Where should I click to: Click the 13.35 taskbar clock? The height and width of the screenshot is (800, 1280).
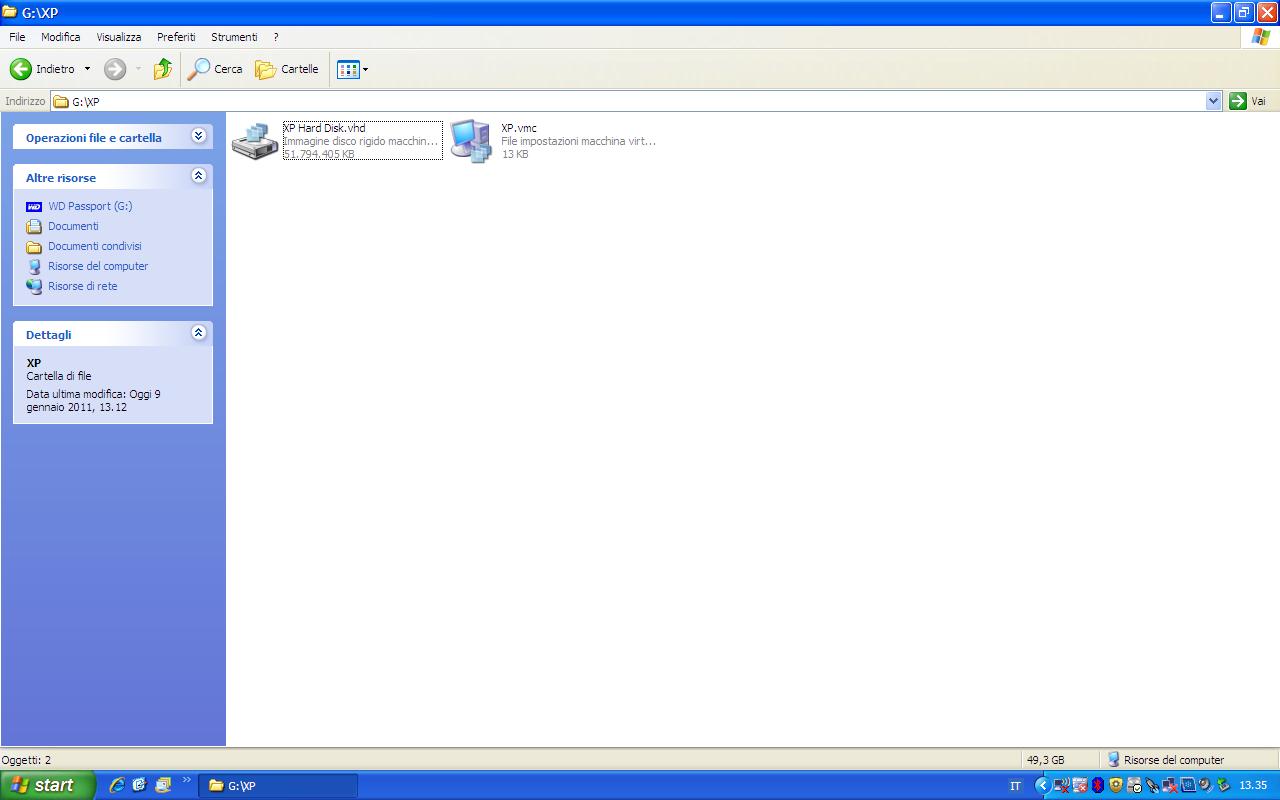click(1253, 786)
